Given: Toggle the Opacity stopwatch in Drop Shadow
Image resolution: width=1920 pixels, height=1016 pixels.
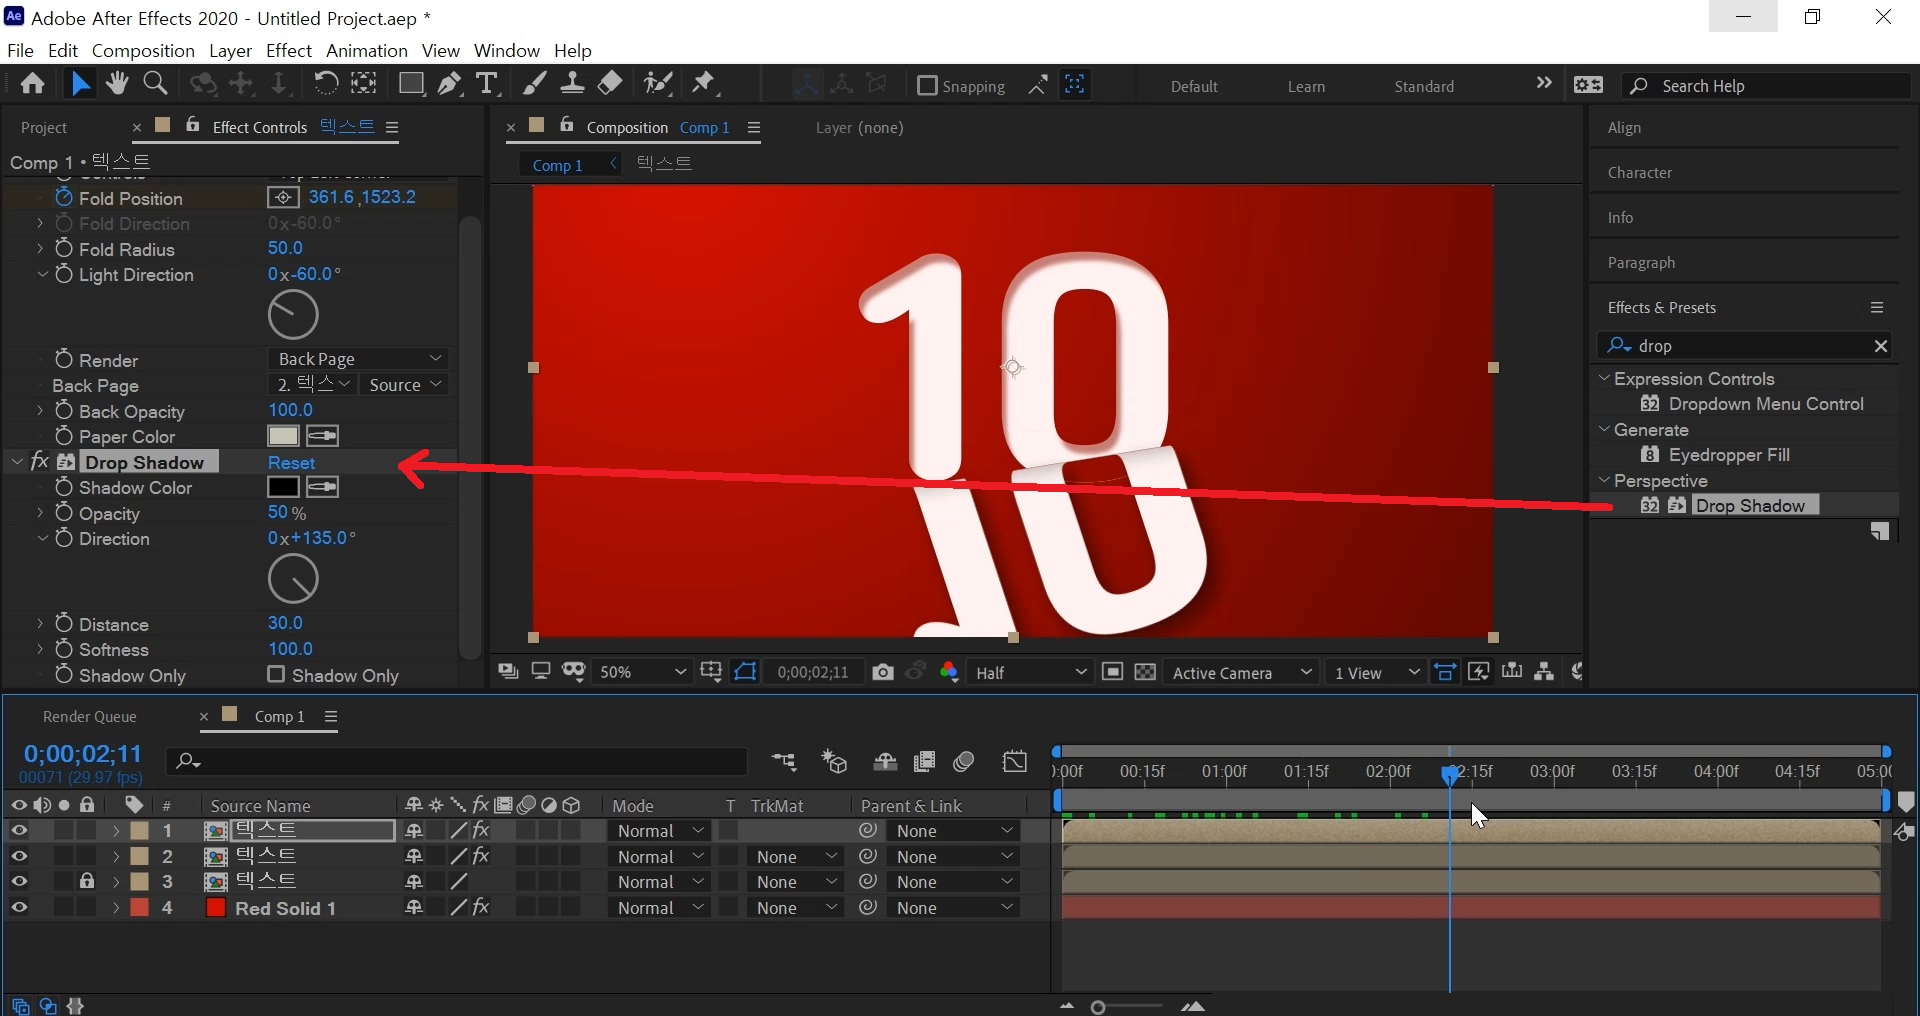Looking at the screenshot, I should [64, 513].
